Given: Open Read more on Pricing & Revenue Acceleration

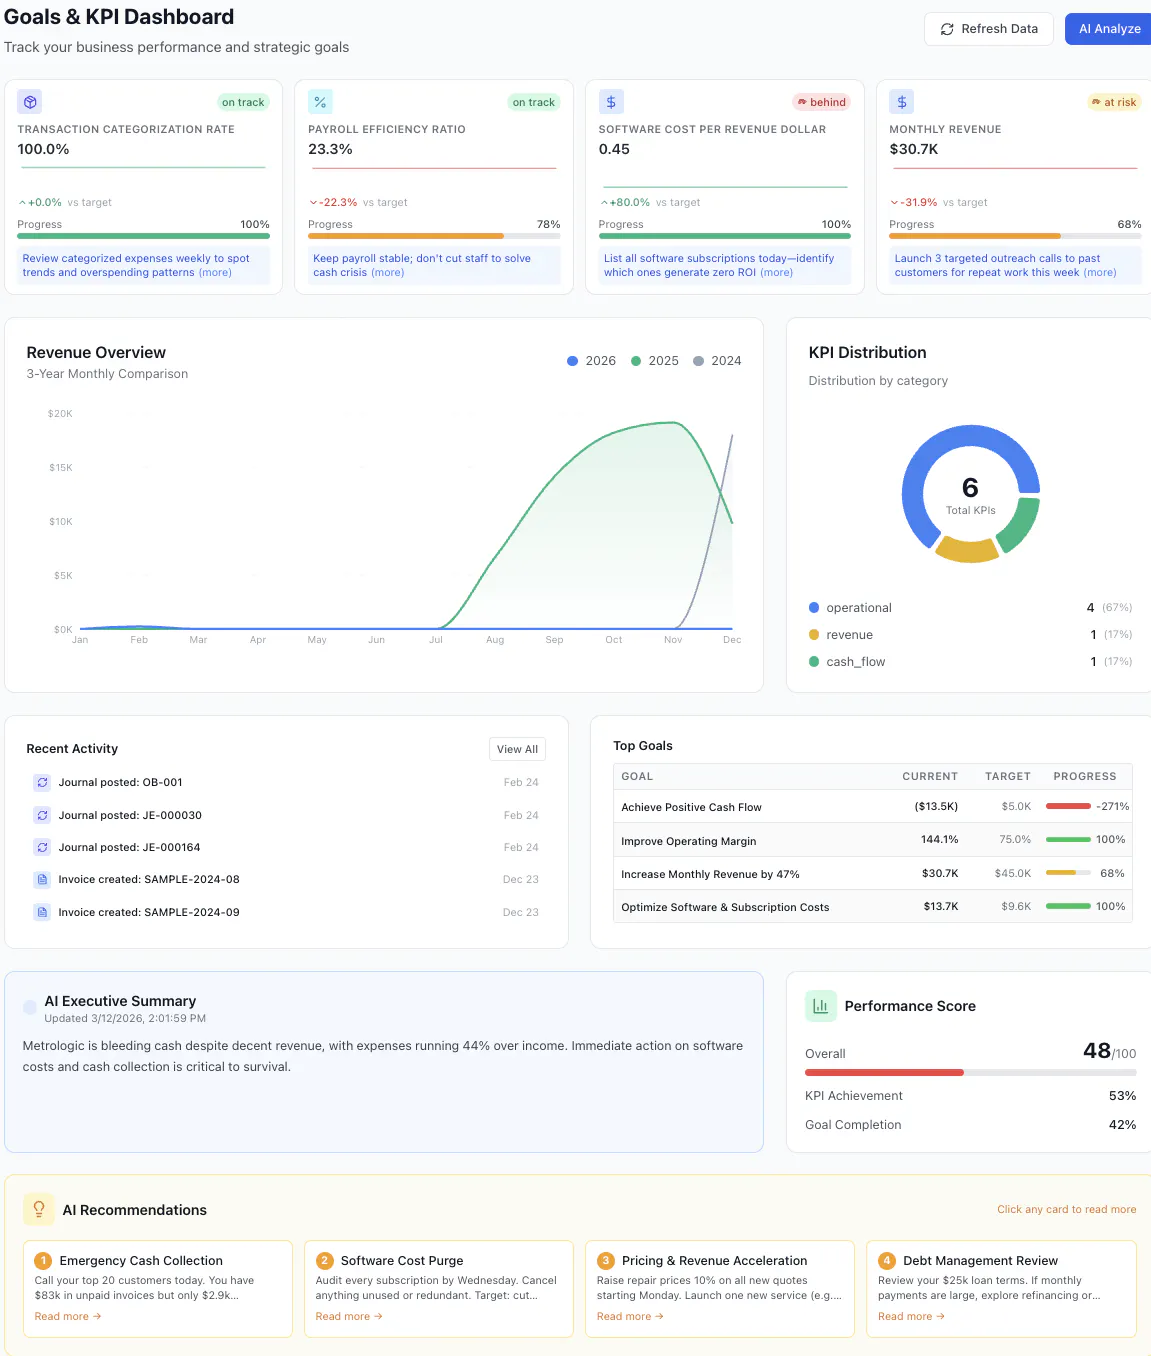Looking at the screenshot, I should (630, 1317).
